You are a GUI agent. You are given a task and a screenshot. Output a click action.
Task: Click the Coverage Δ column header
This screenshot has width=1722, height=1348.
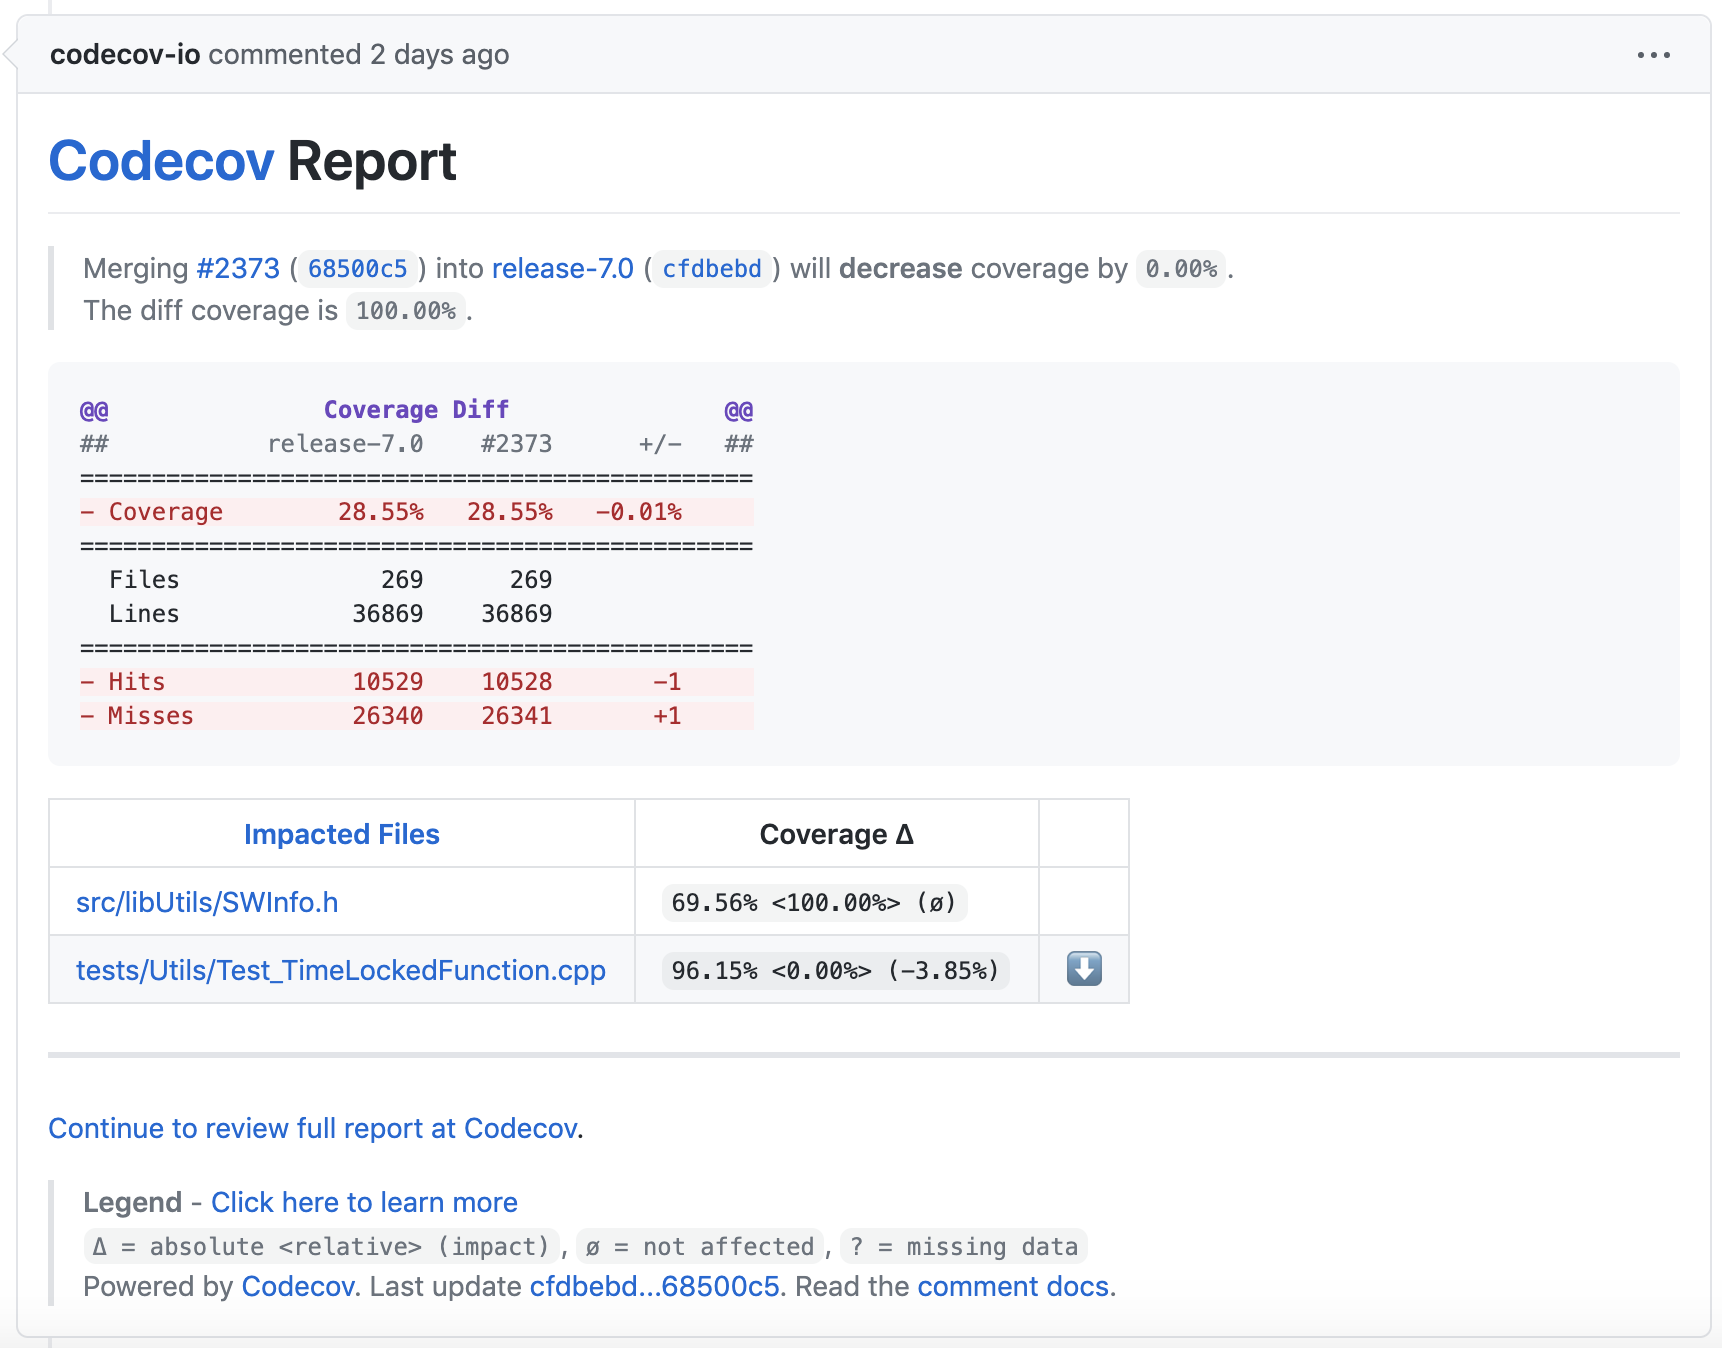tap(837, 834)
